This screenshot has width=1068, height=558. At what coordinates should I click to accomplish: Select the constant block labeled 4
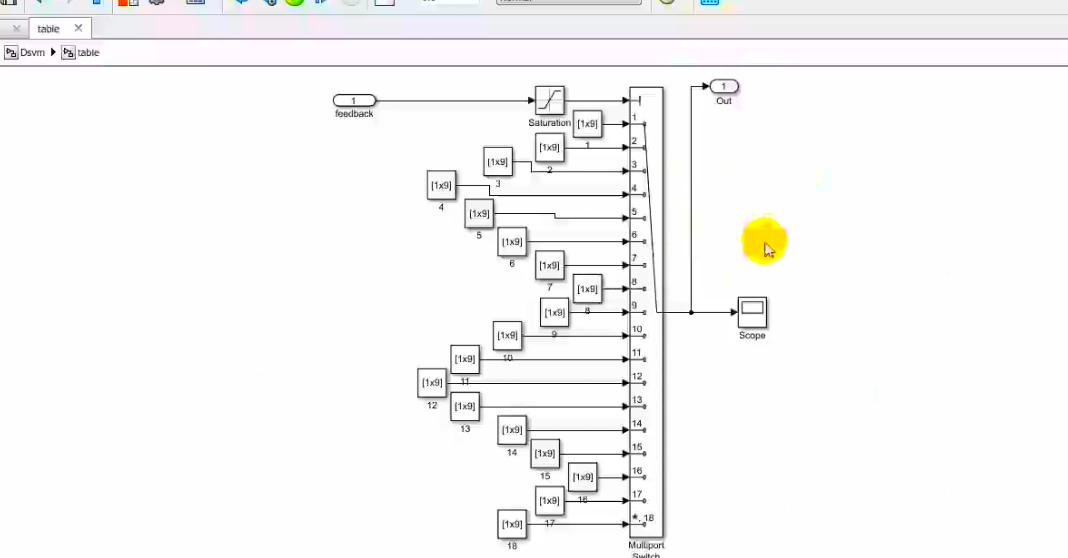click(441, 185)
